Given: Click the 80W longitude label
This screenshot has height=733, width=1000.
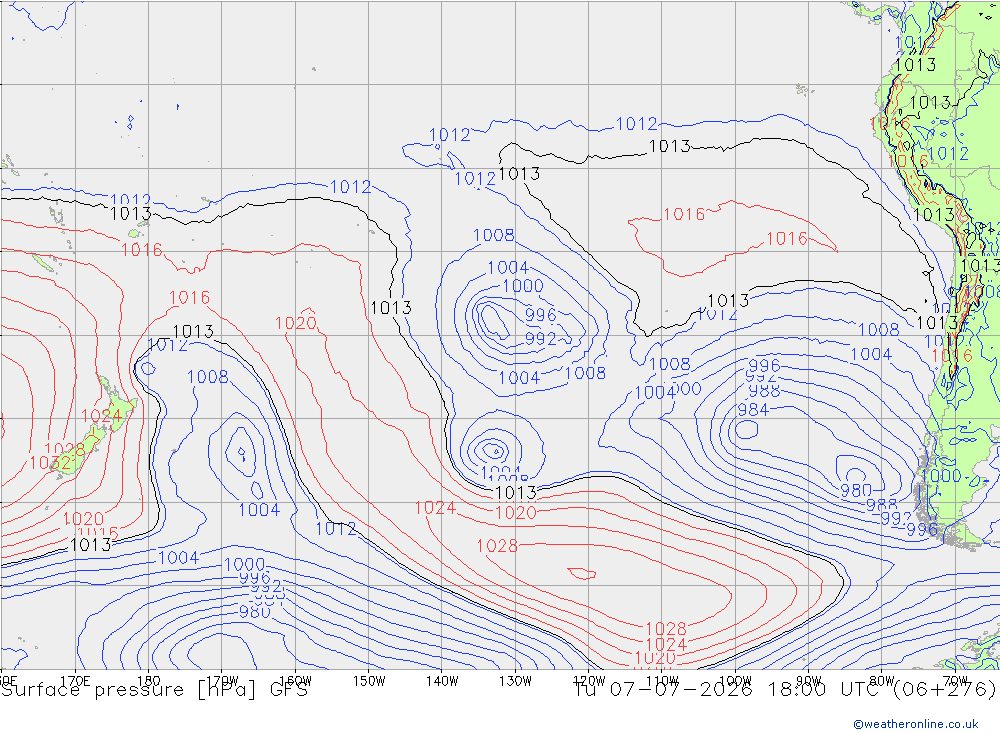Looking at the screenshot, I should [x=882, y=681].
